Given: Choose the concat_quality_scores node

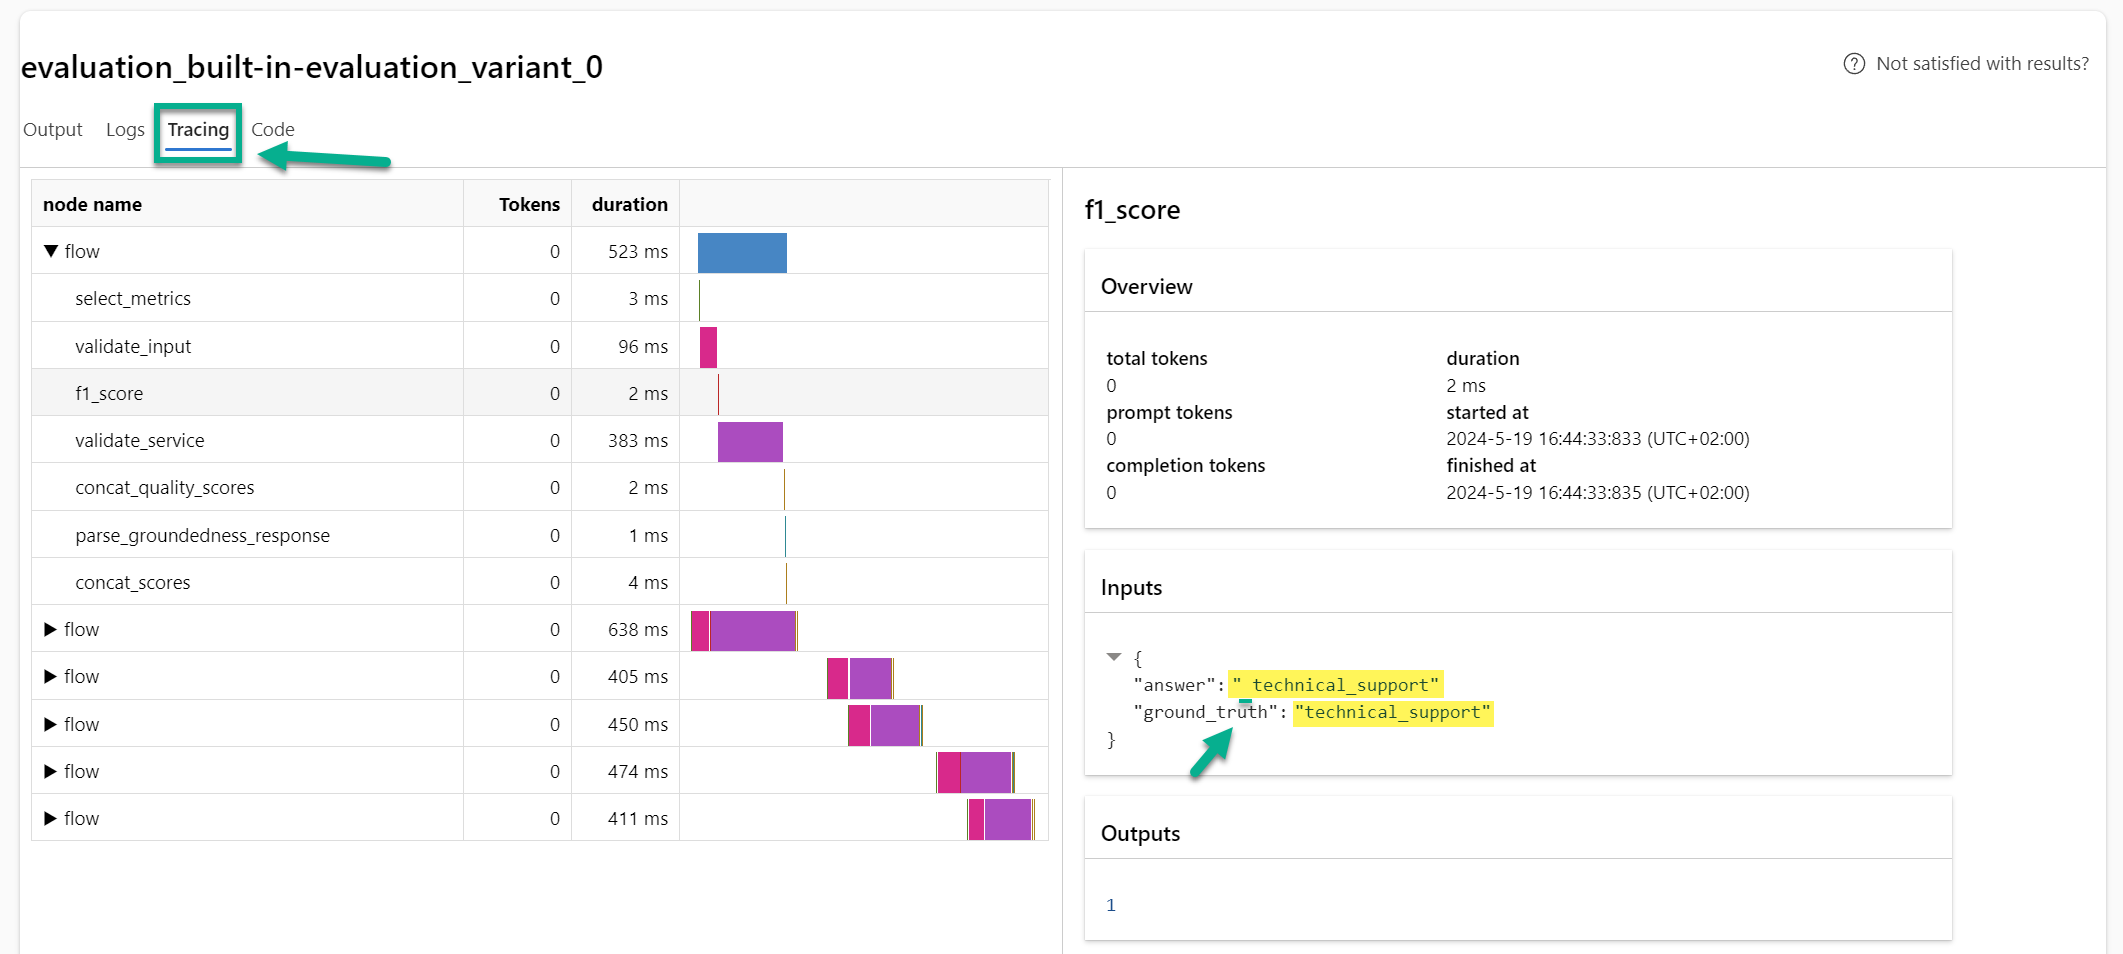Looking at the screenshot, I should (165, 488).
